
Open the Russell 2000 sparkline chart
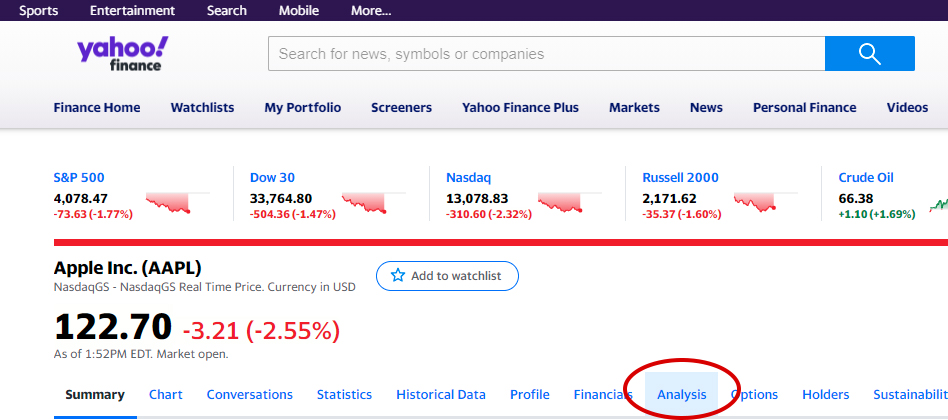click(766, 202)
